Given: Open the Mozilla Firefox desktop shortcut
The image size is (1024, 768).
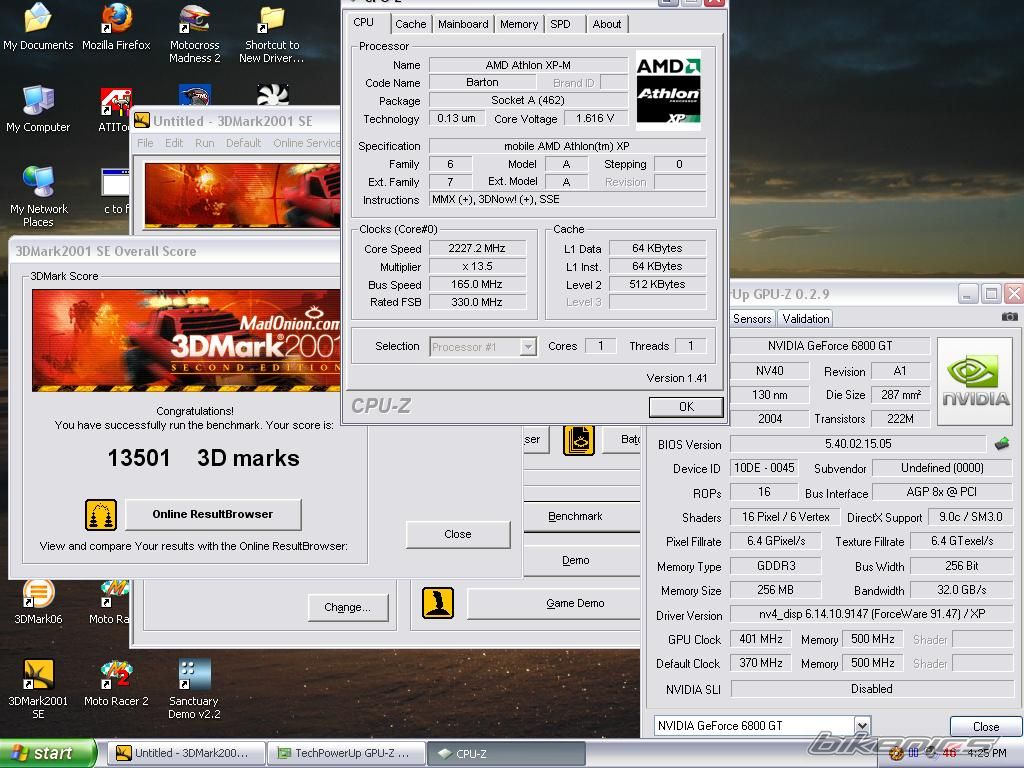Looking at the screenshot, I should (116, 20).
